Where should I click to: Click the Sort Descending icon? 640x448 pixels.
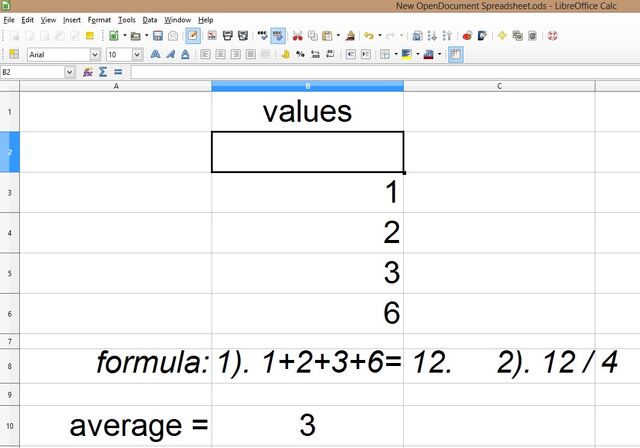click(447, 36)
